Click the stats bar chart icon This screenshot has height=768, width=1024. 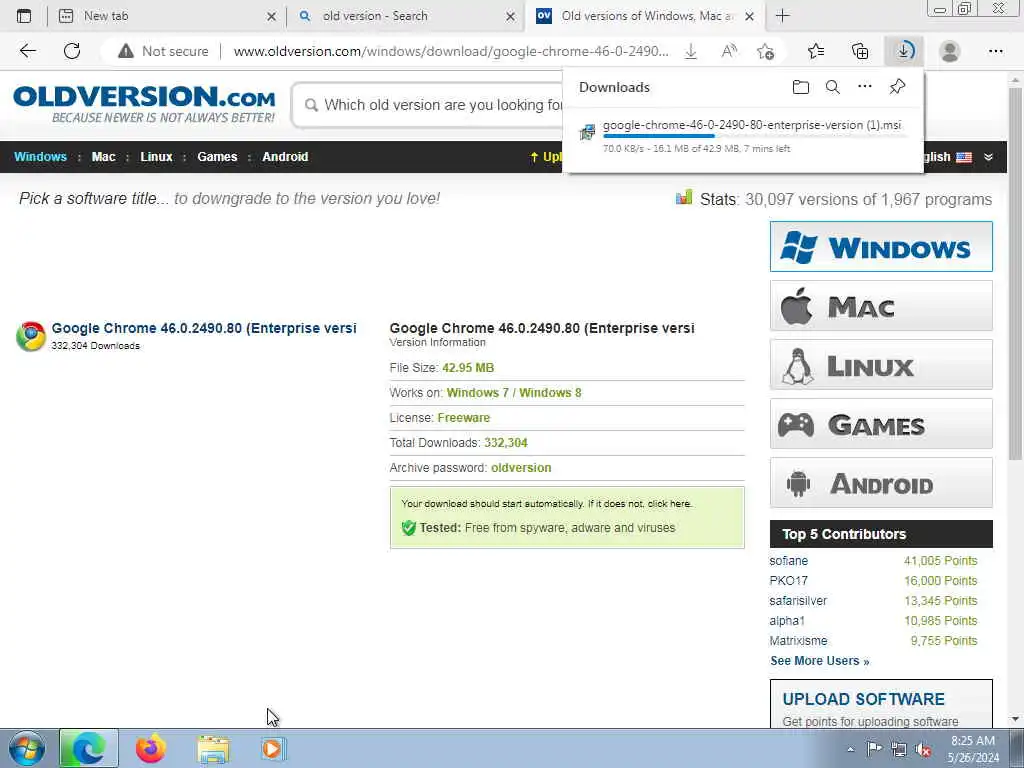click(684, 197)
